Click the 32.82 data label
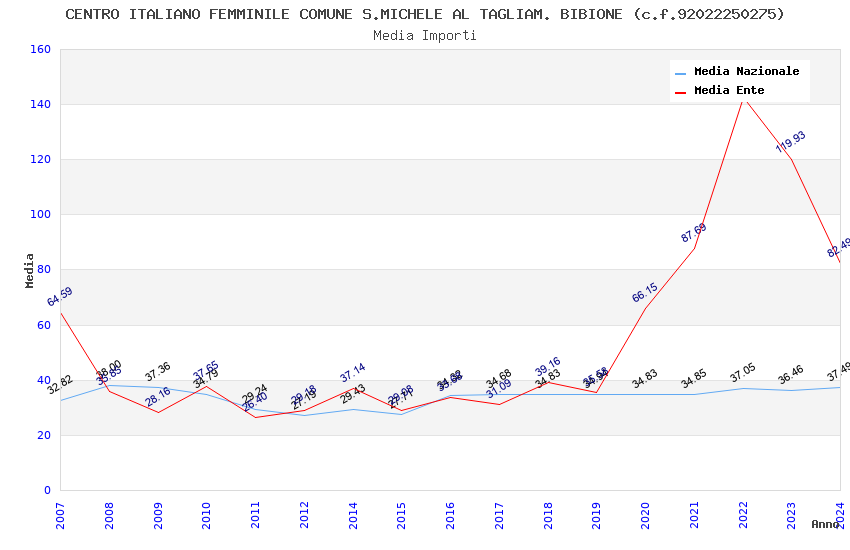The width and height of the screenshot is (850, 550). 60,384
